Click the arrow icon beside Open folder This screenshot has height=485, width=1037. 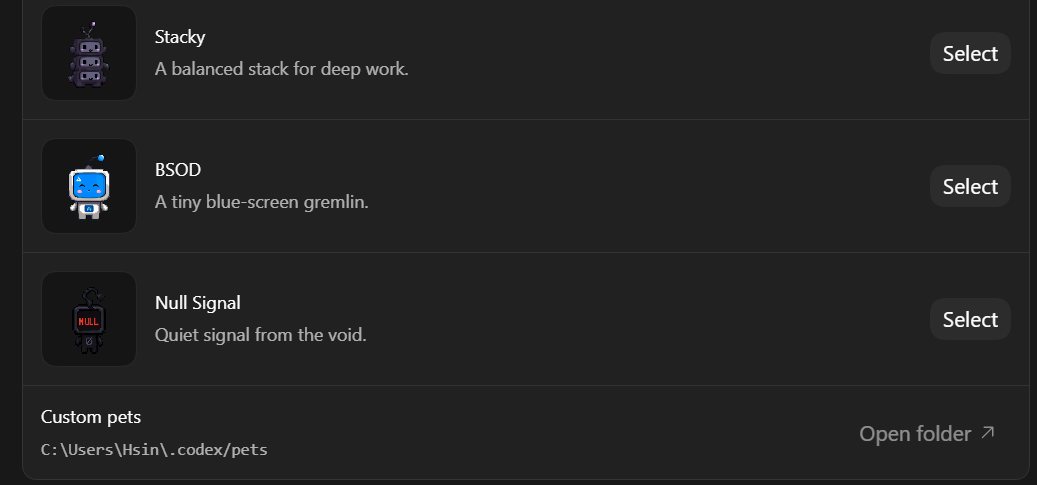click(x=987, y=433)
